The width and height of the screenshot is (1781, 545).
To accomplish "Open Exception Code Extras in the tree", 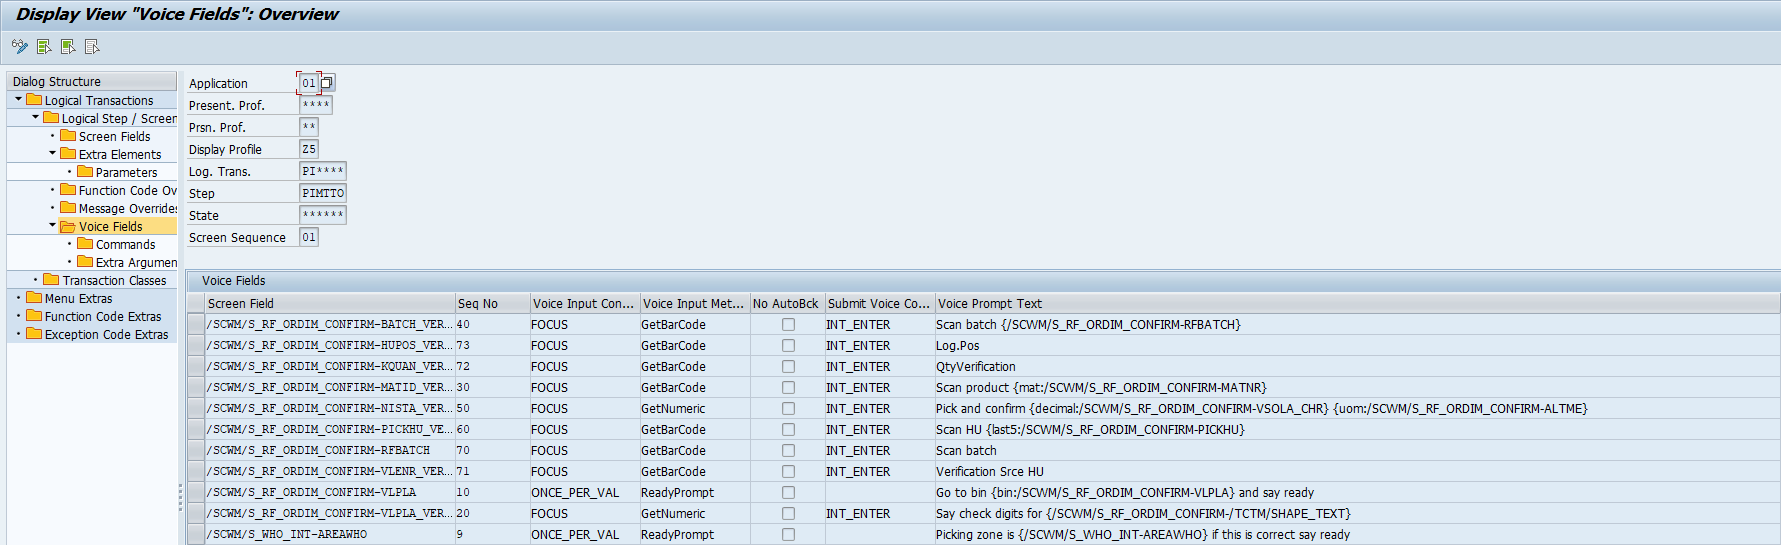I will pyautogui.click(x=106, y=334).
